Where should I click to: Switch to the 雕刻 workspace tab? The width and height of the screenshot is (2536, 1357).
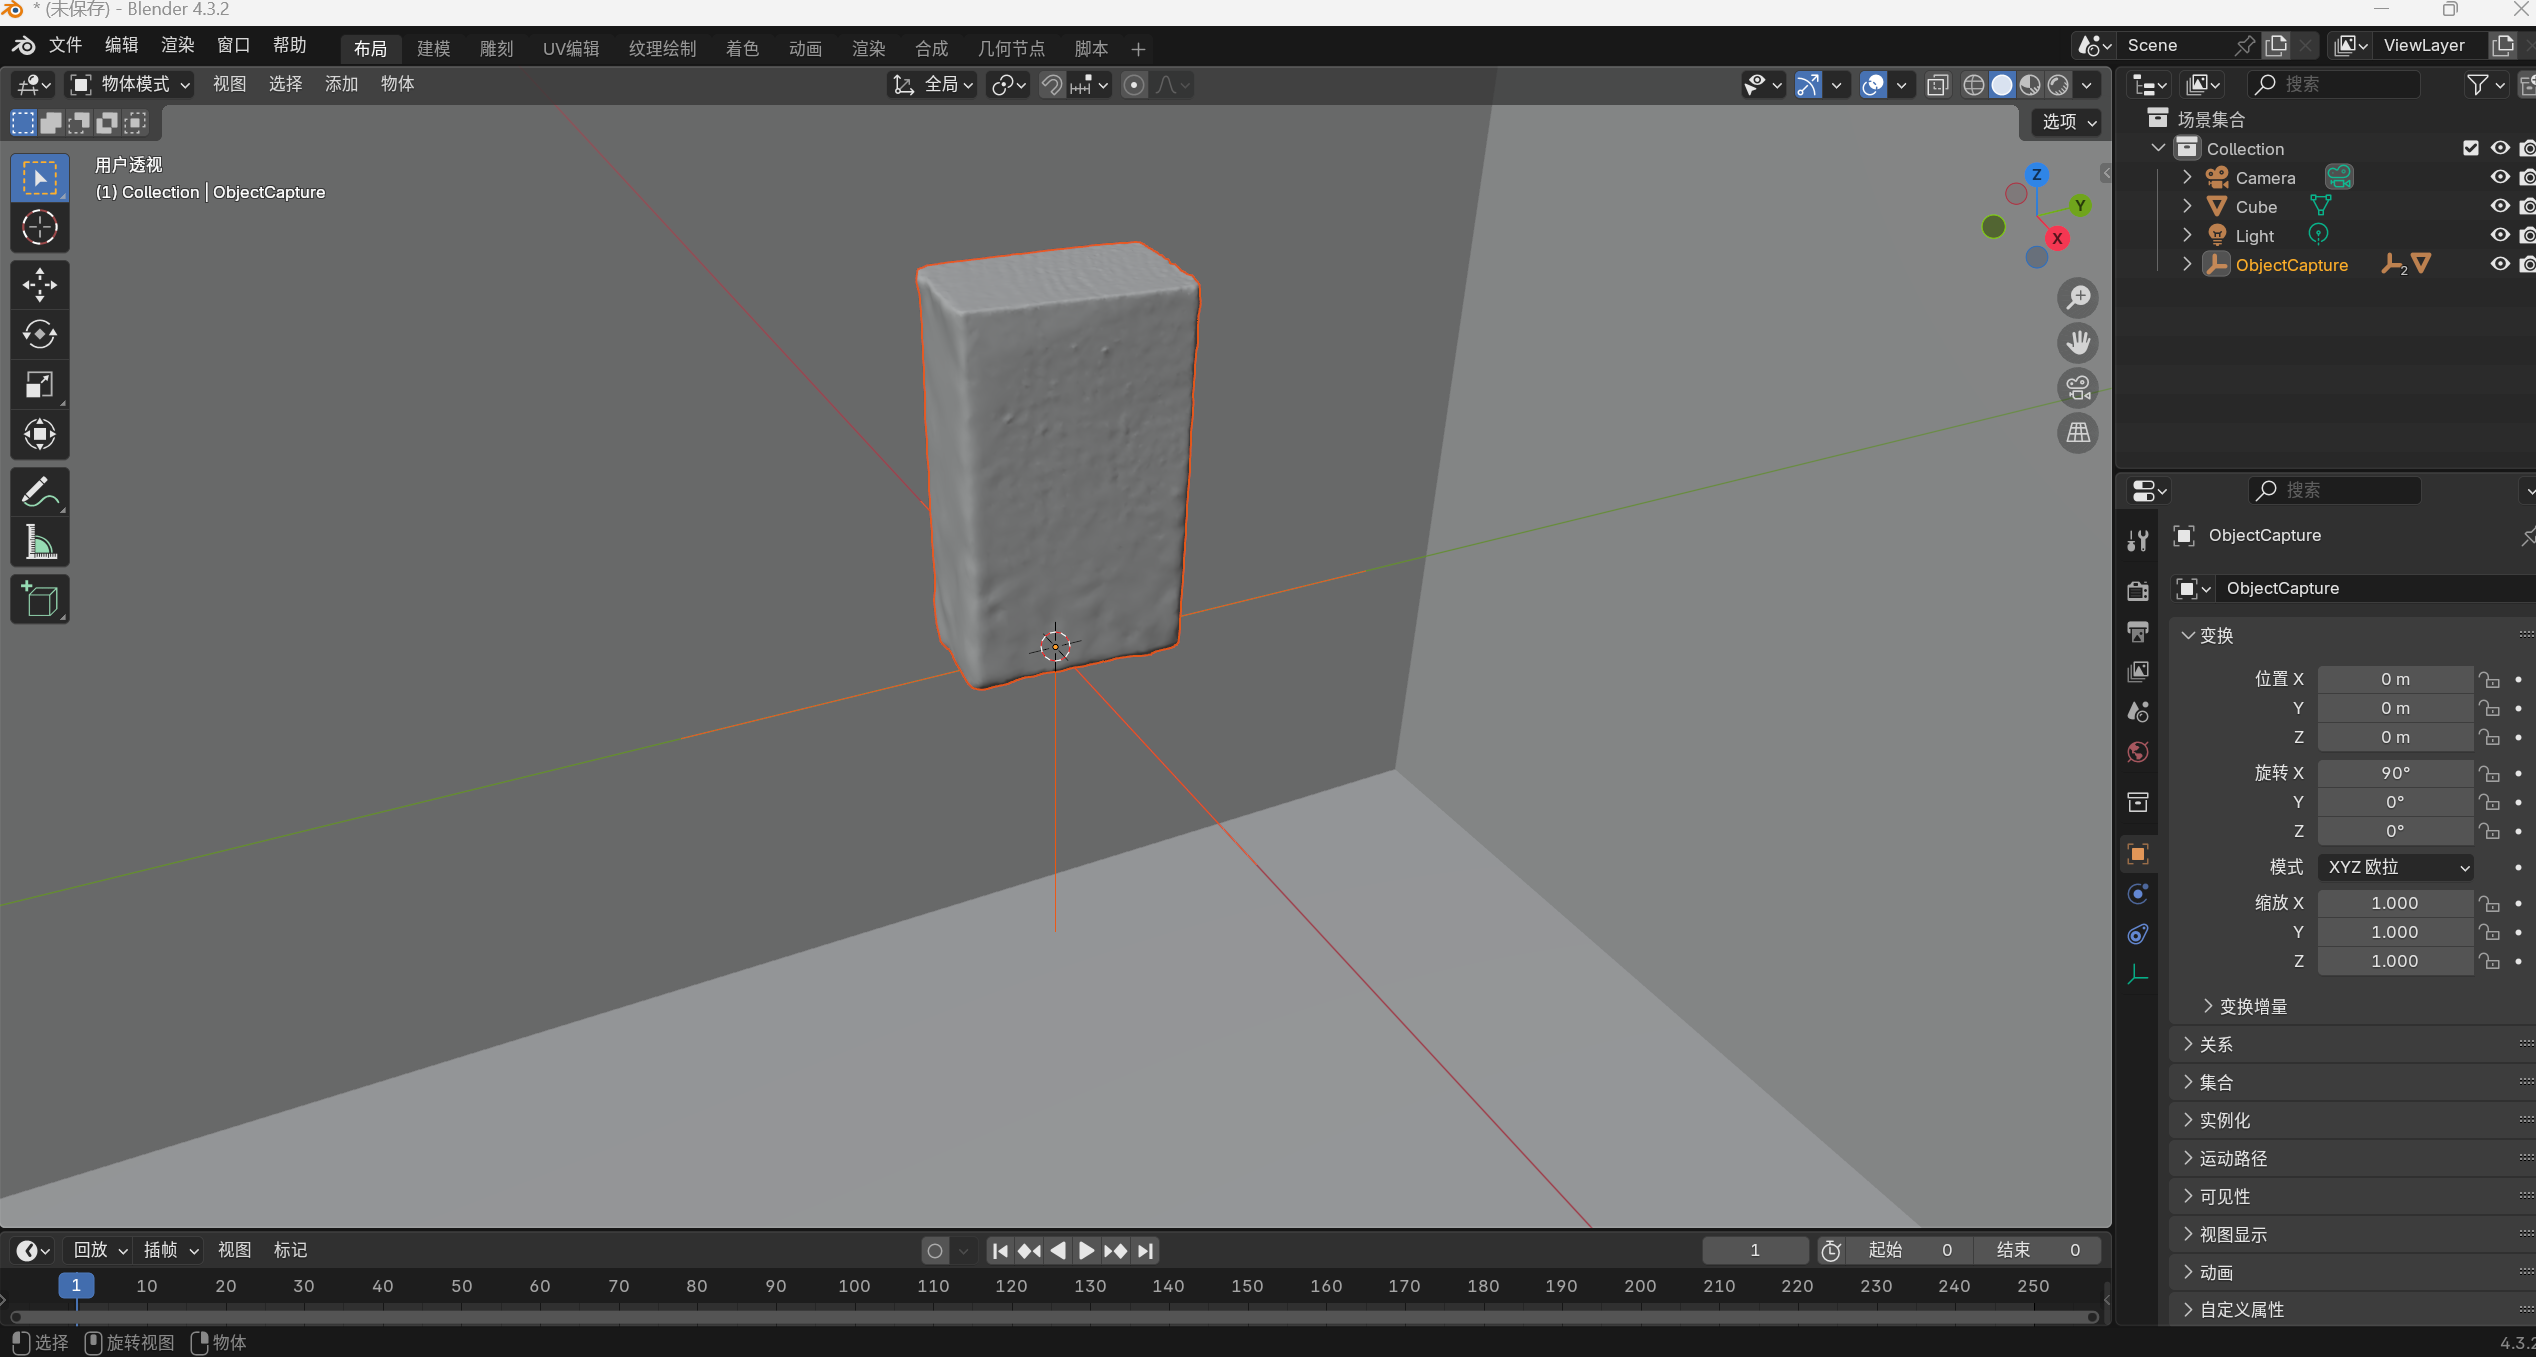click(x=496, y=49)
